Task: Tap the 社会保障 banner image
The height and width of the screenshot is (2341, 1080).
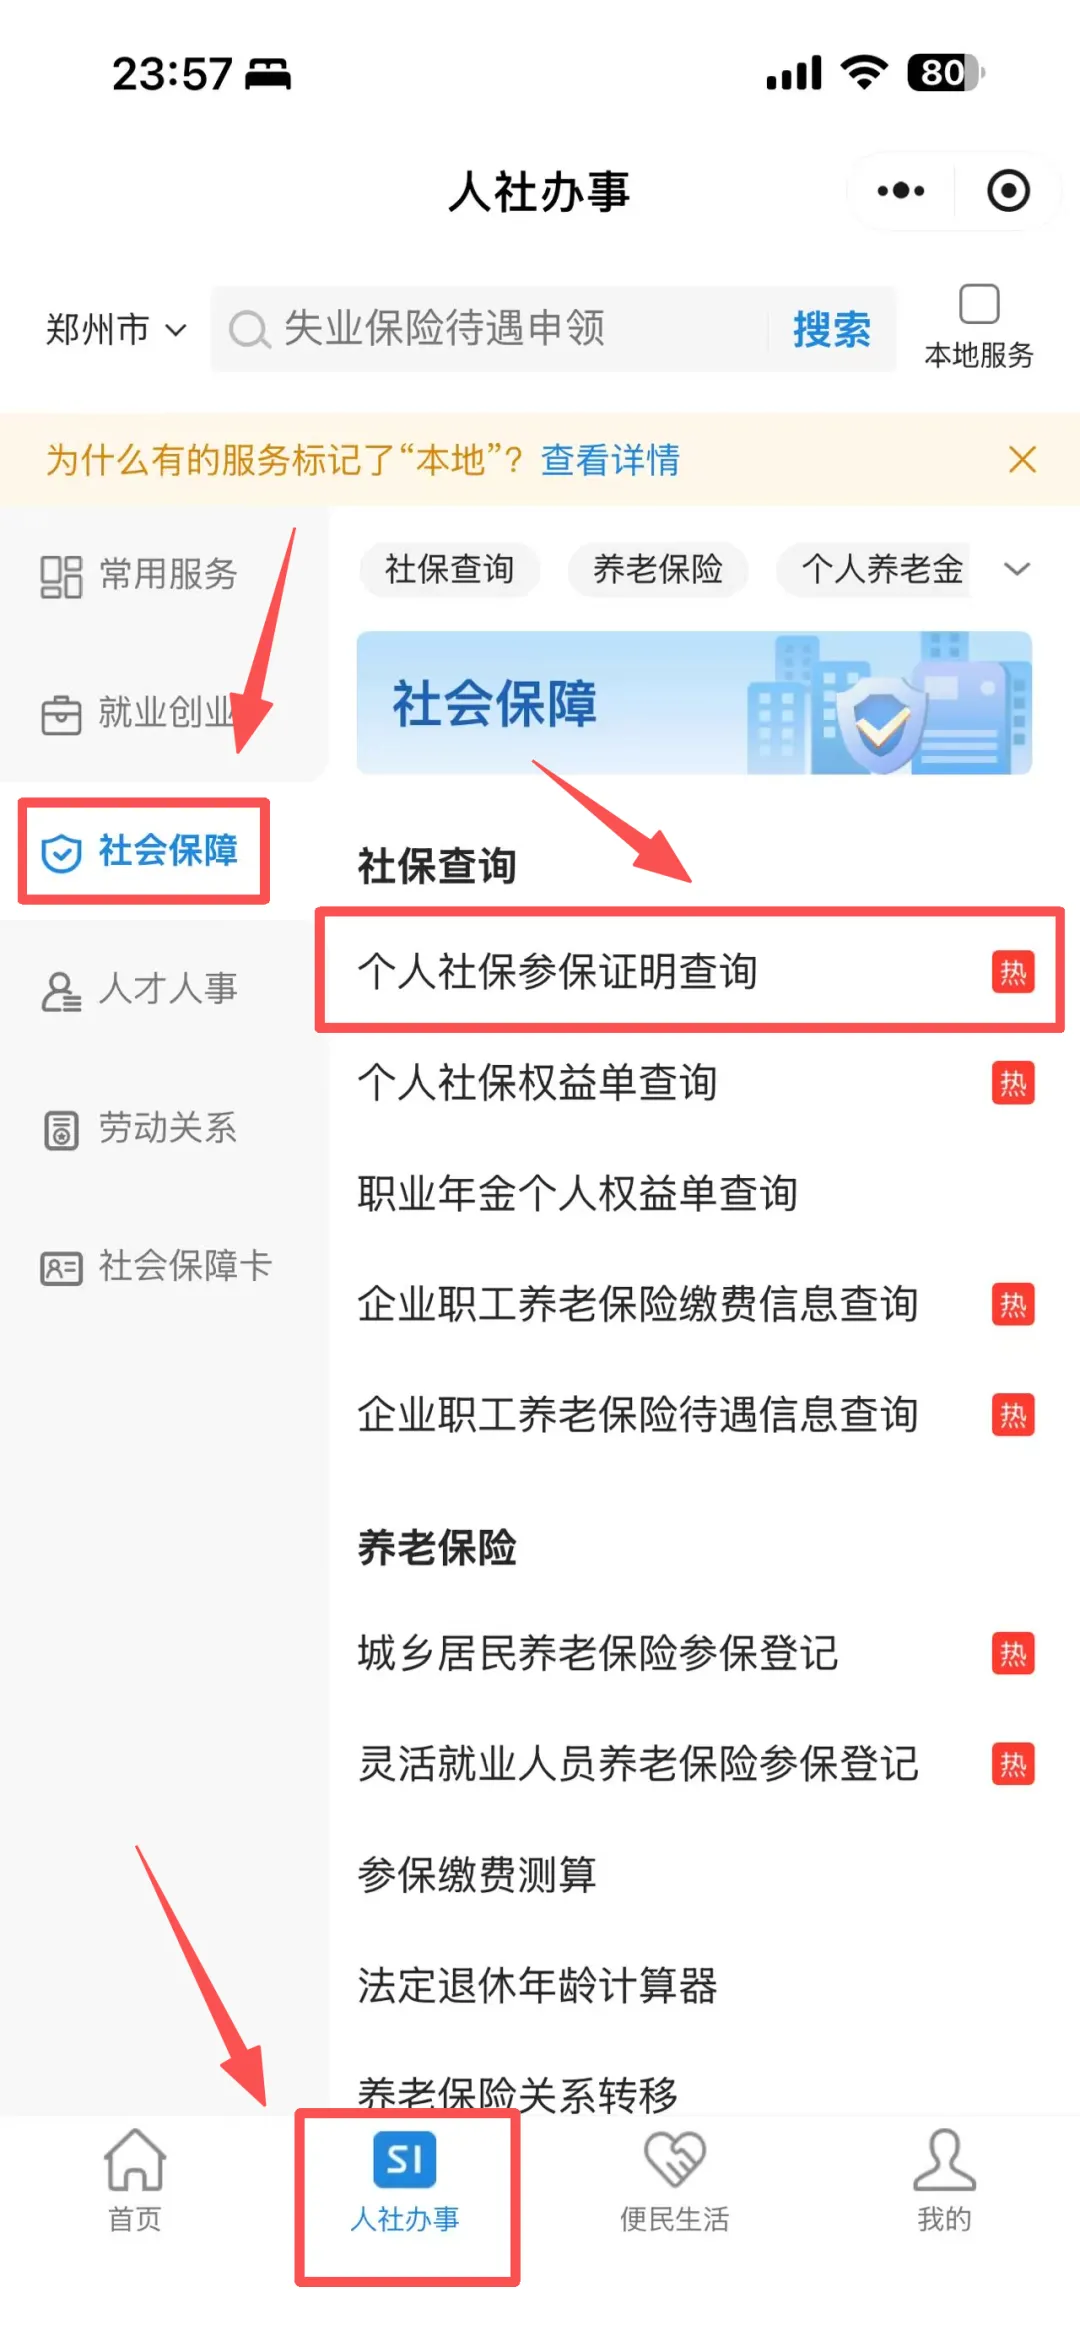Action: 694,703
